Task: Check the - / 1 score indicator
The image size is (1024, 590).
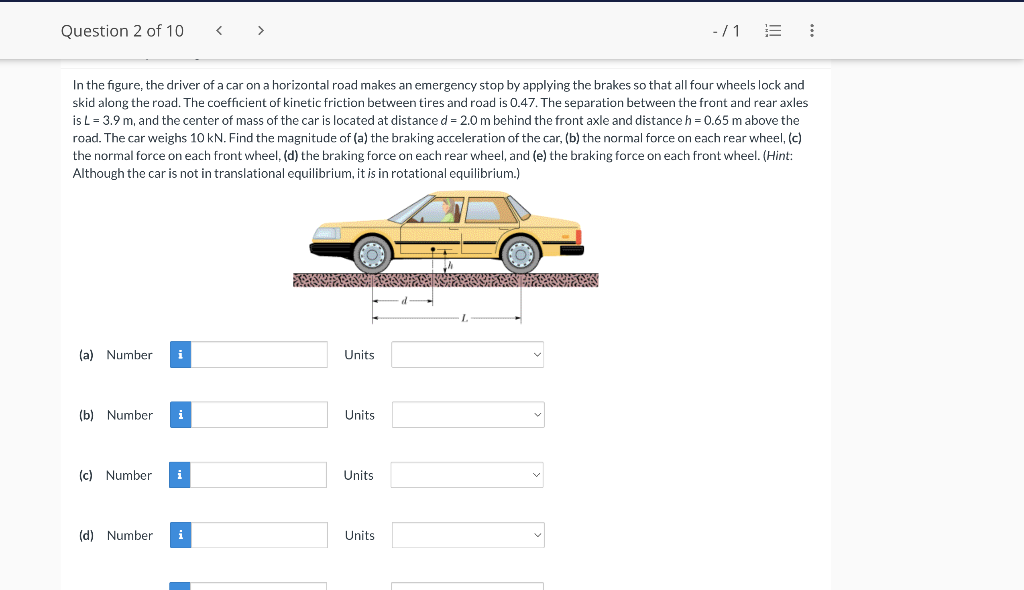Action: (726, 30)
